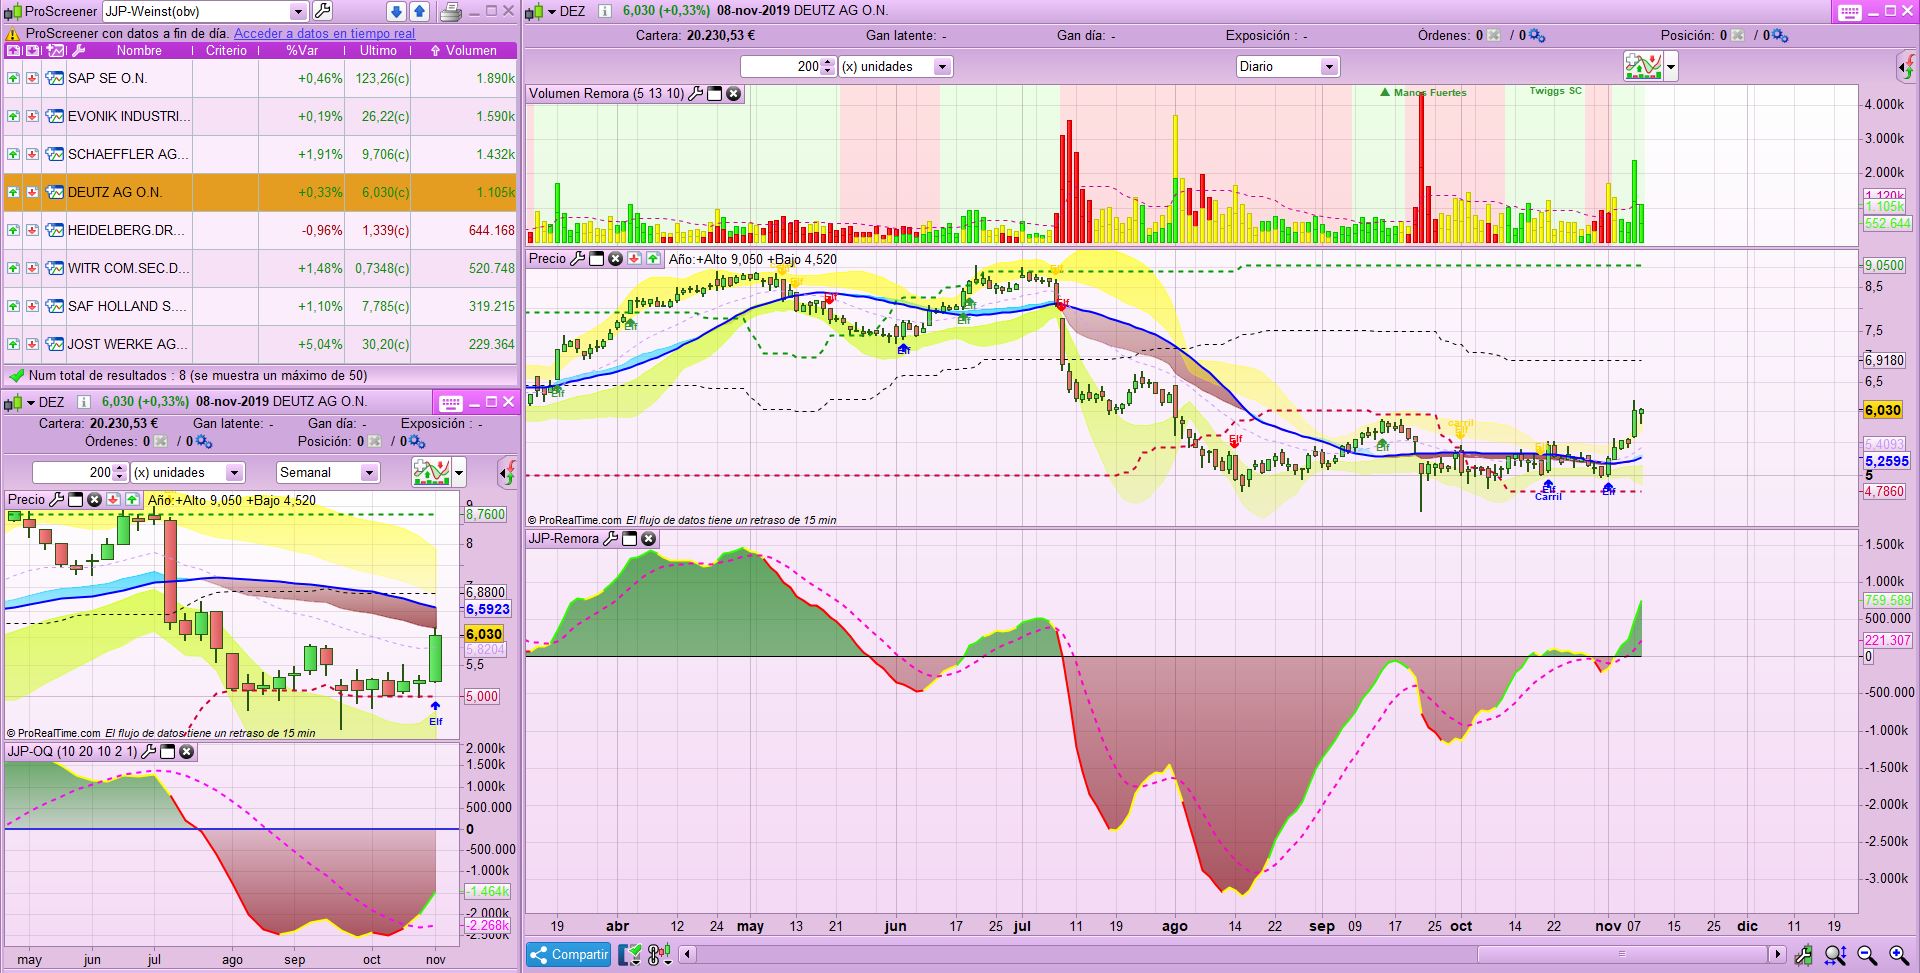Expand the indicator menu arrow in the daily chart
Screen dimensions: 1920x973
1671,67
